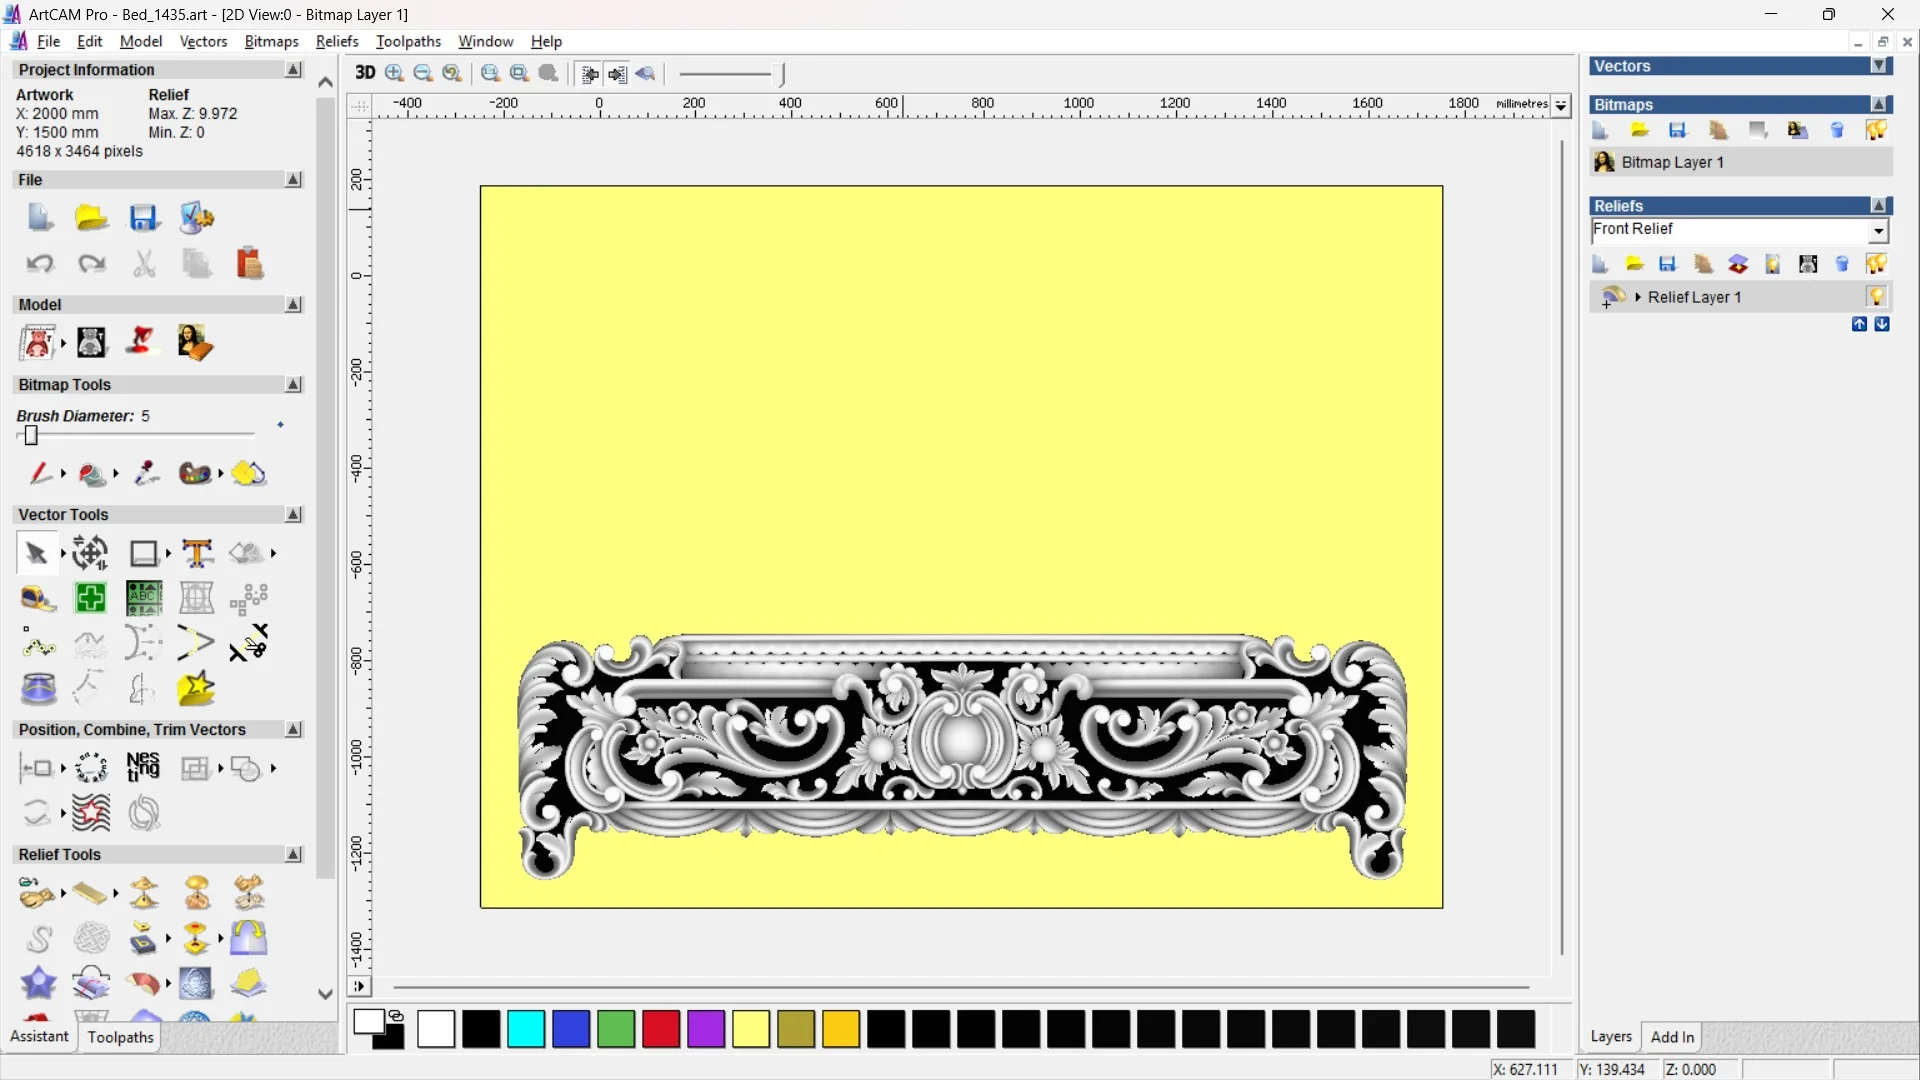Click the 3D view button

pos(365,73)
